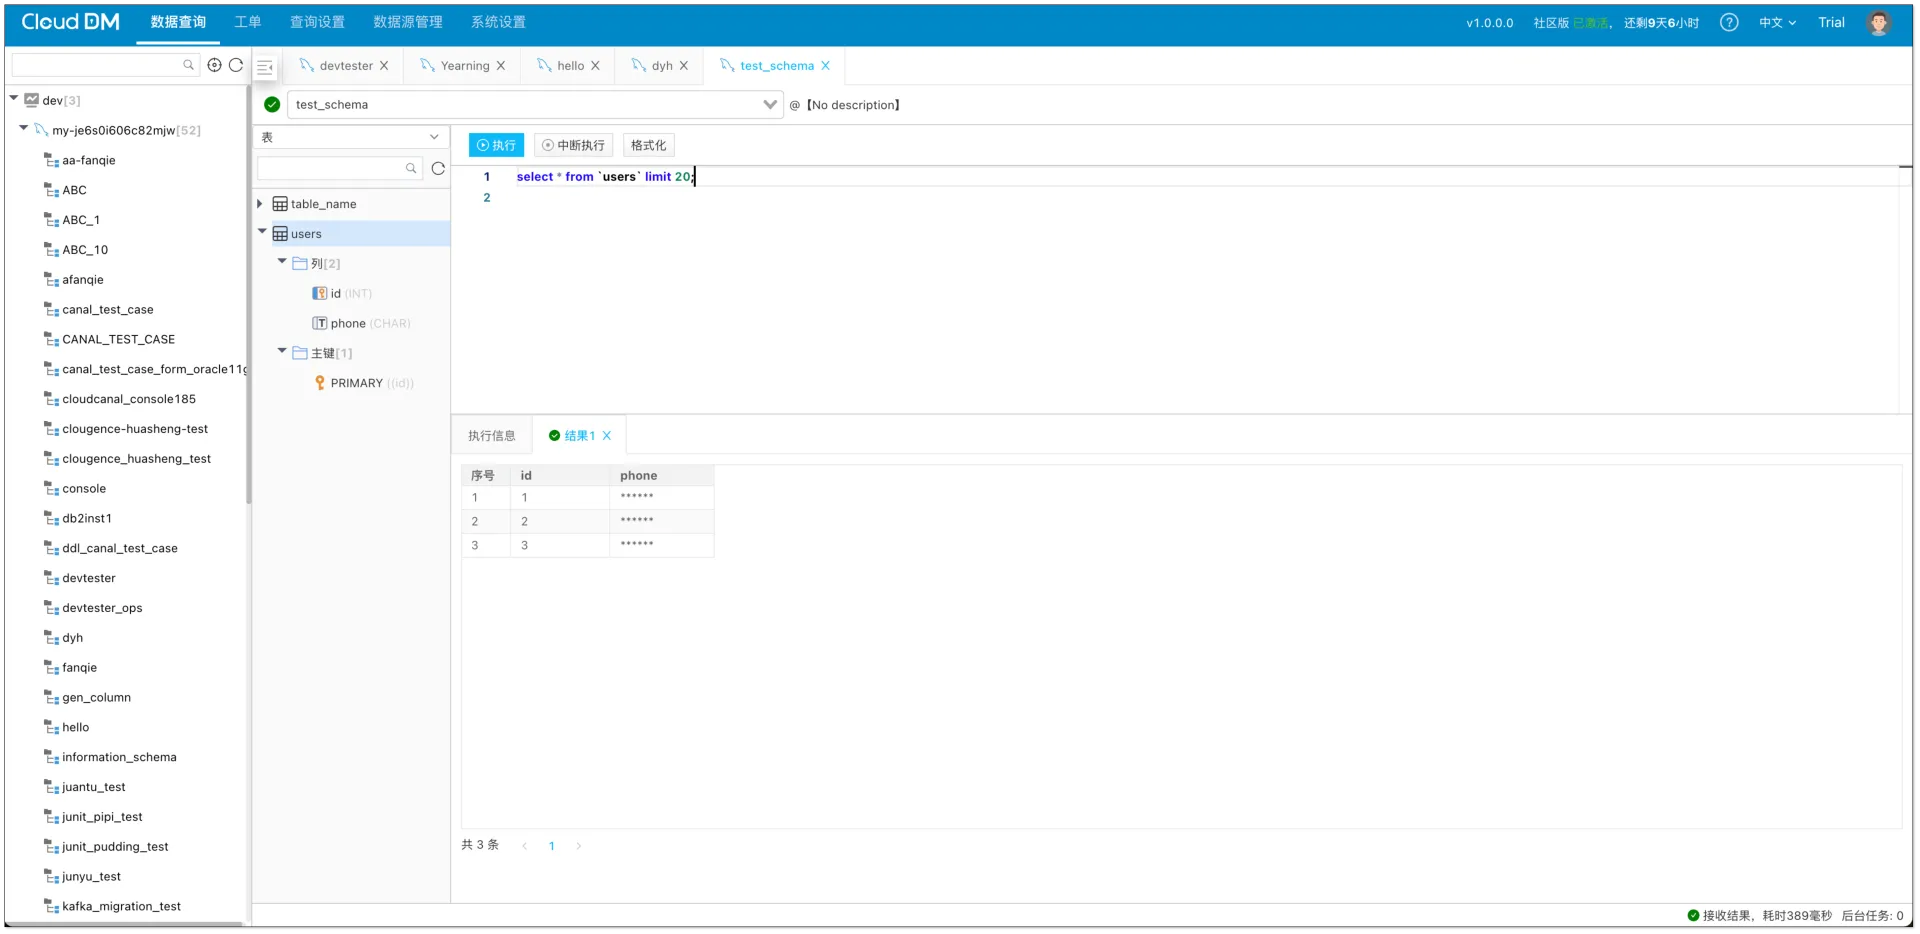Click the table_name table icon
Image resolution: width=1920 pixels, height=934 pixels.
click(280, 204)
